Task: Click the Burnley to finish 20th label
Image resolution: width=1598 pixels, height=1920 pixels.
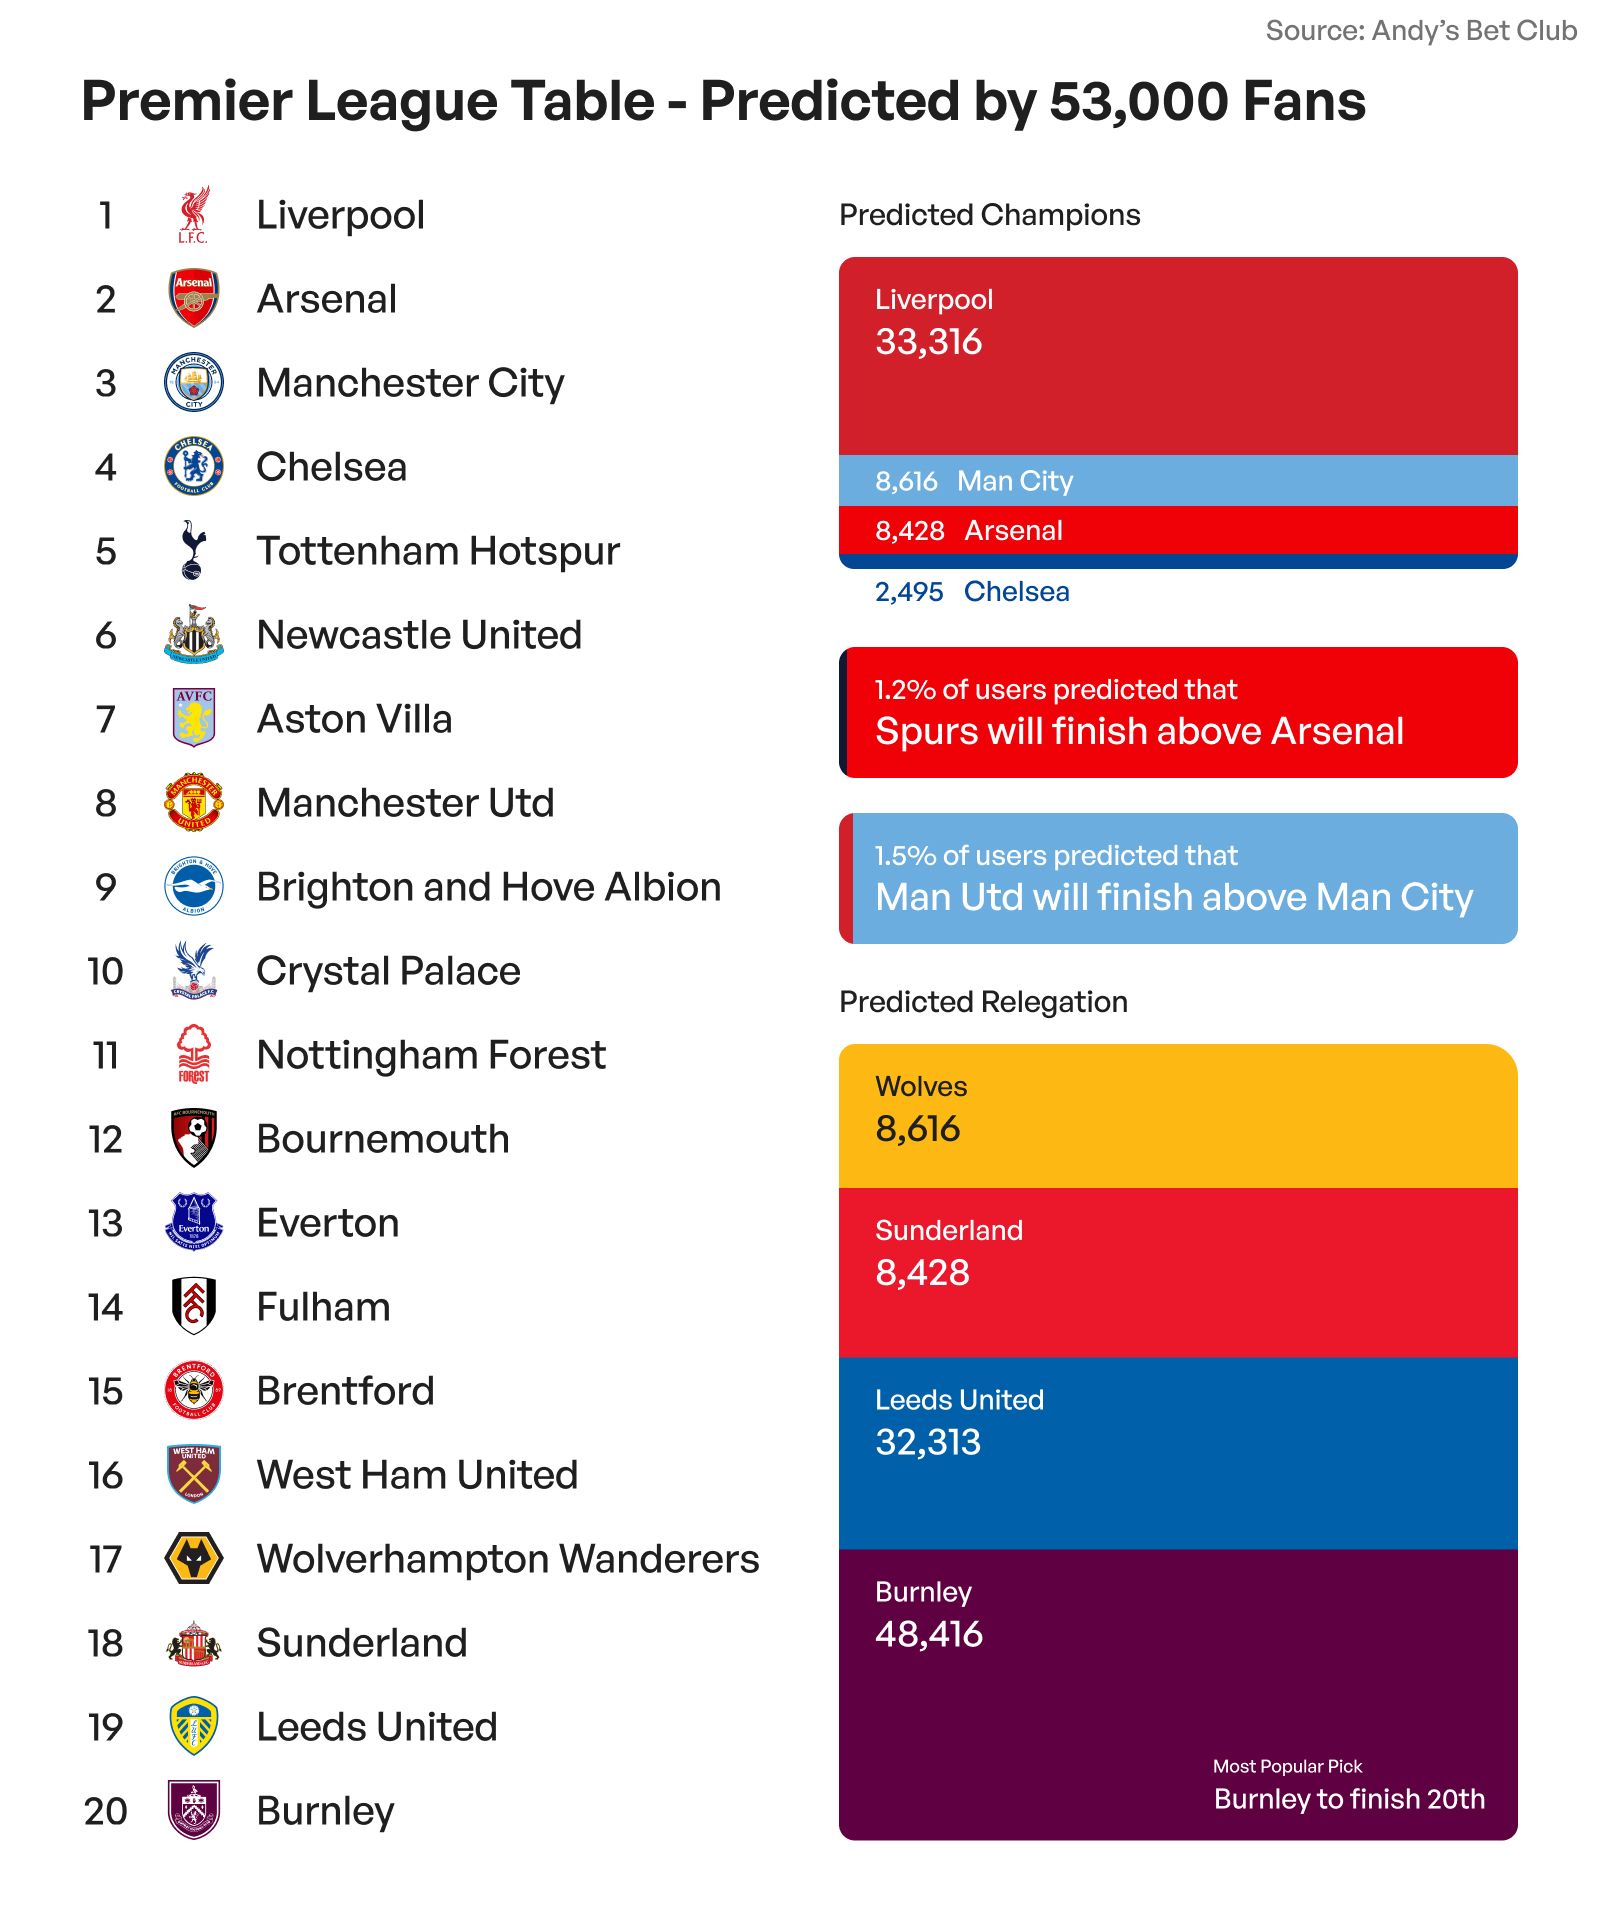Action: (x=1348, y=1799)
